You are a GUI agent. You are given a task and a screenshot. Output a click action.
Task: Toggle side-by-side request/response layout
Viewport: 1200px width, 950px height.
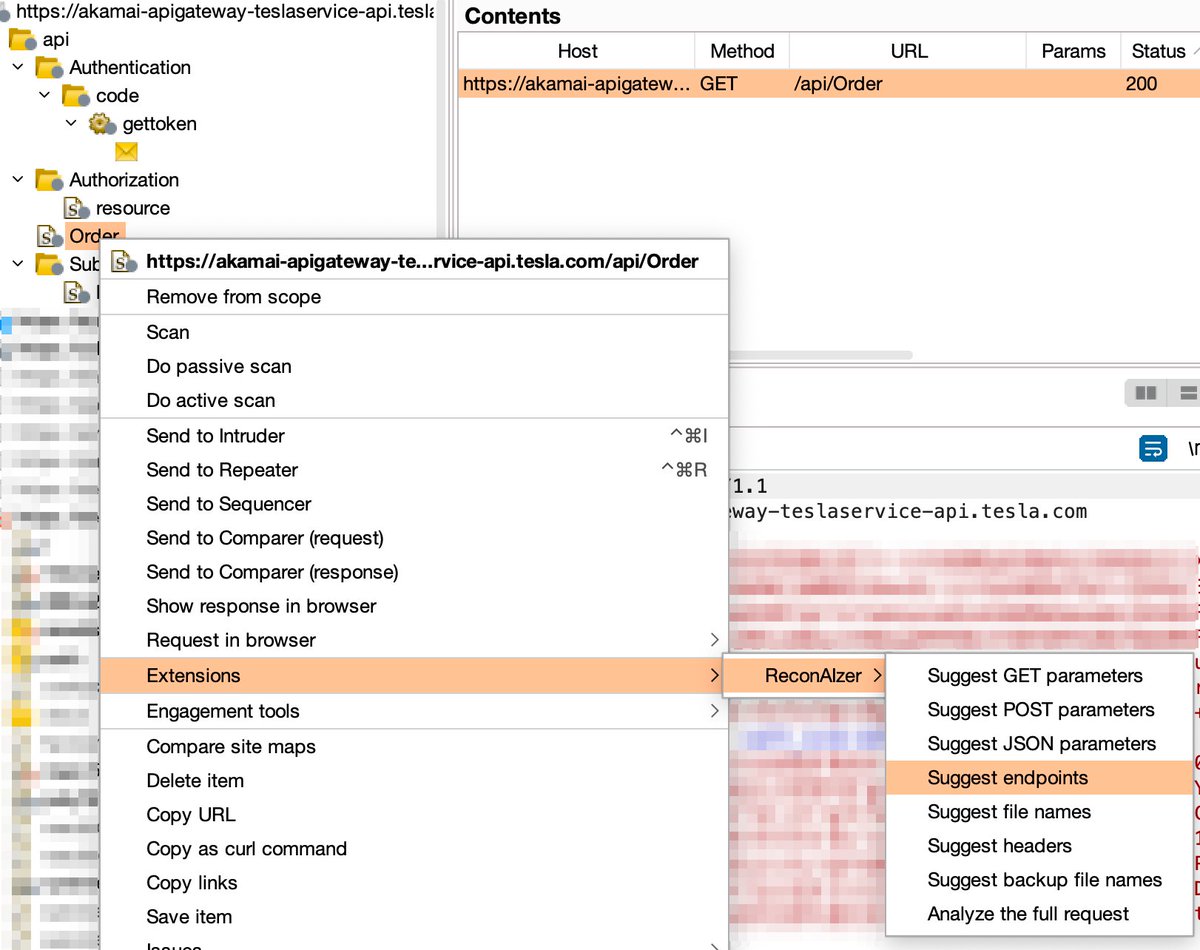pyautogui.click(x=1145, y=392)
